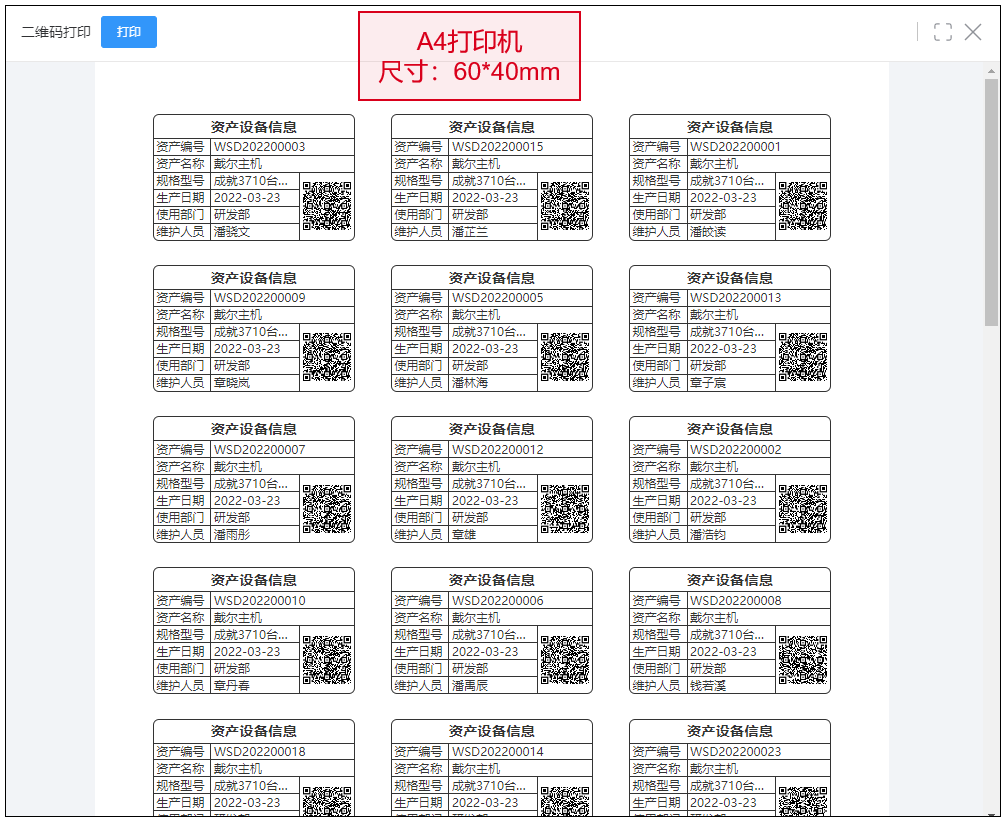Click the QR code on label WSD202200008
The width and height of the screenshot is (1008, 824).
coord(803,660)
